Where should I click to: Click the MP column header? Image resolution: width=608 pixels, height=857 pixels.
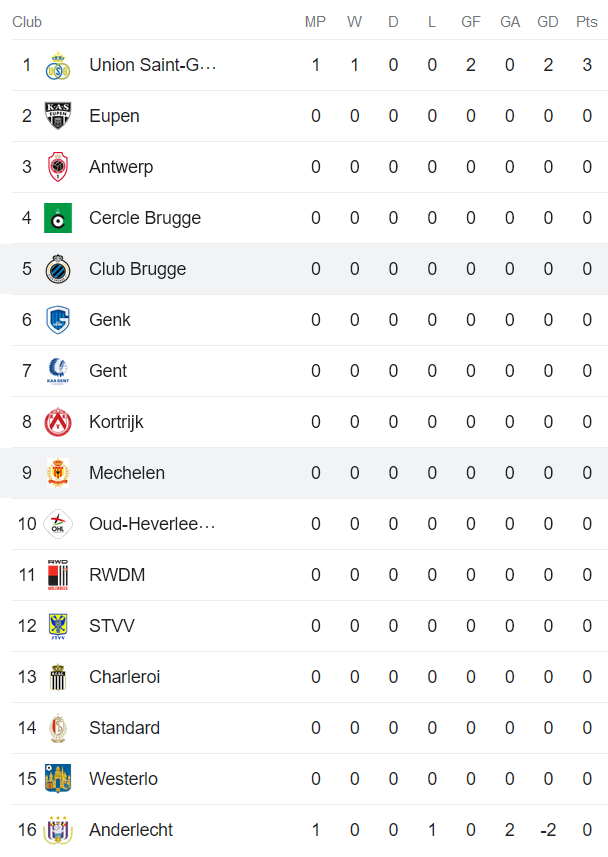(315, 22)
